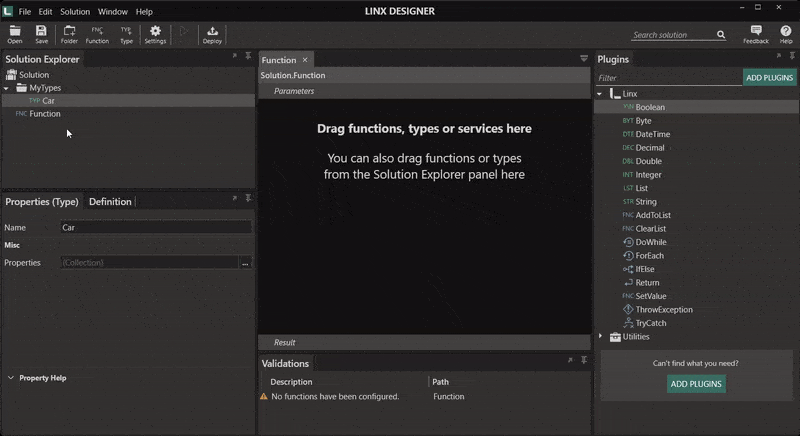Image resolution: width=800 pixels, height=436 pixels.
Task: Open the Window menu
Action: [113, 11]
